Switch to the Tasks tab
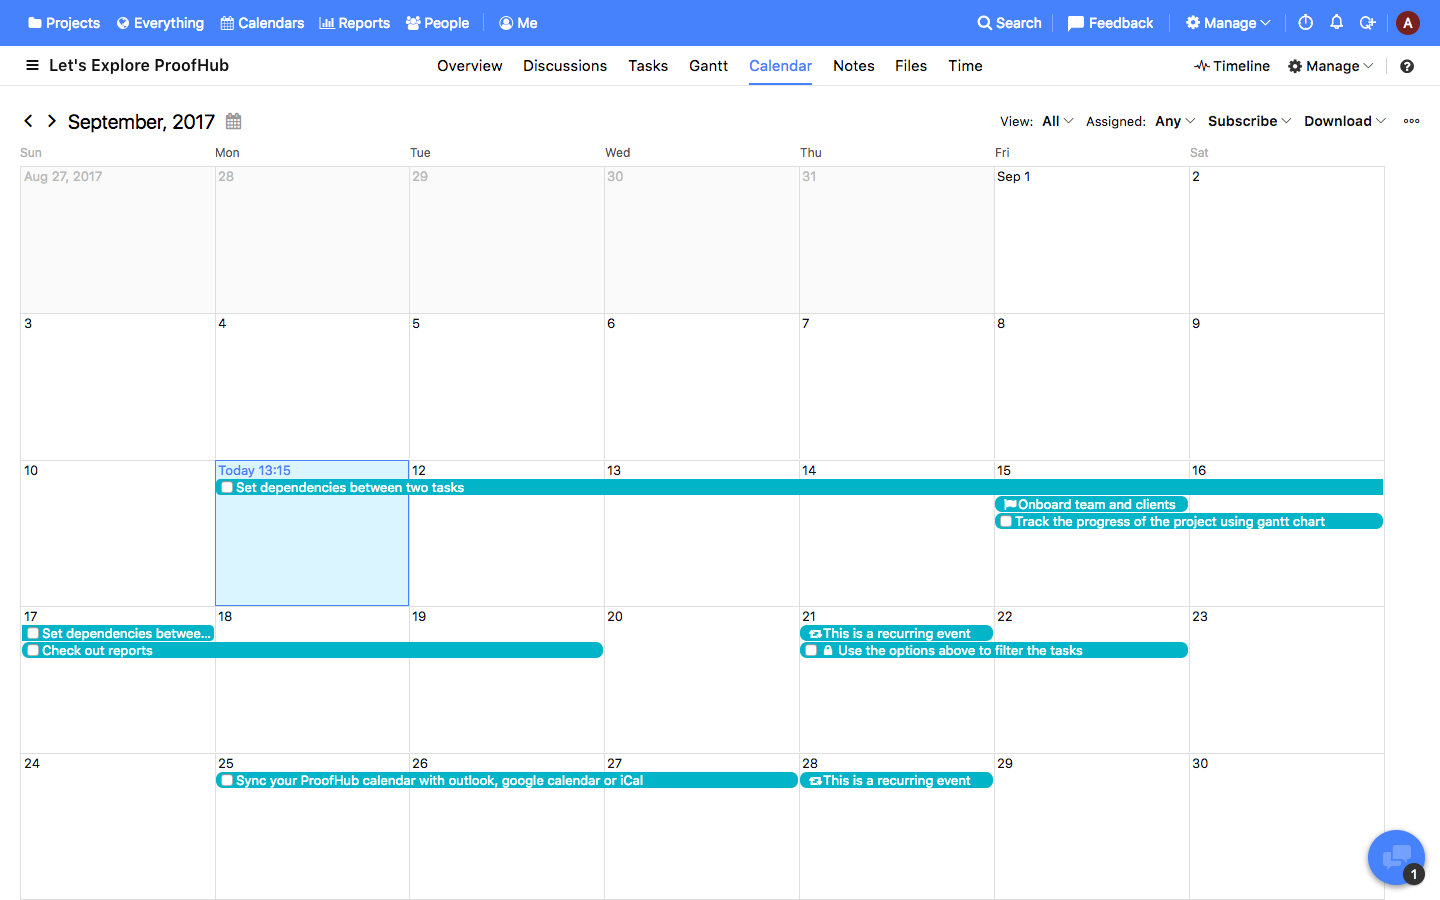The width and height of the screenshot is (1440, 900). coord(648,66)
